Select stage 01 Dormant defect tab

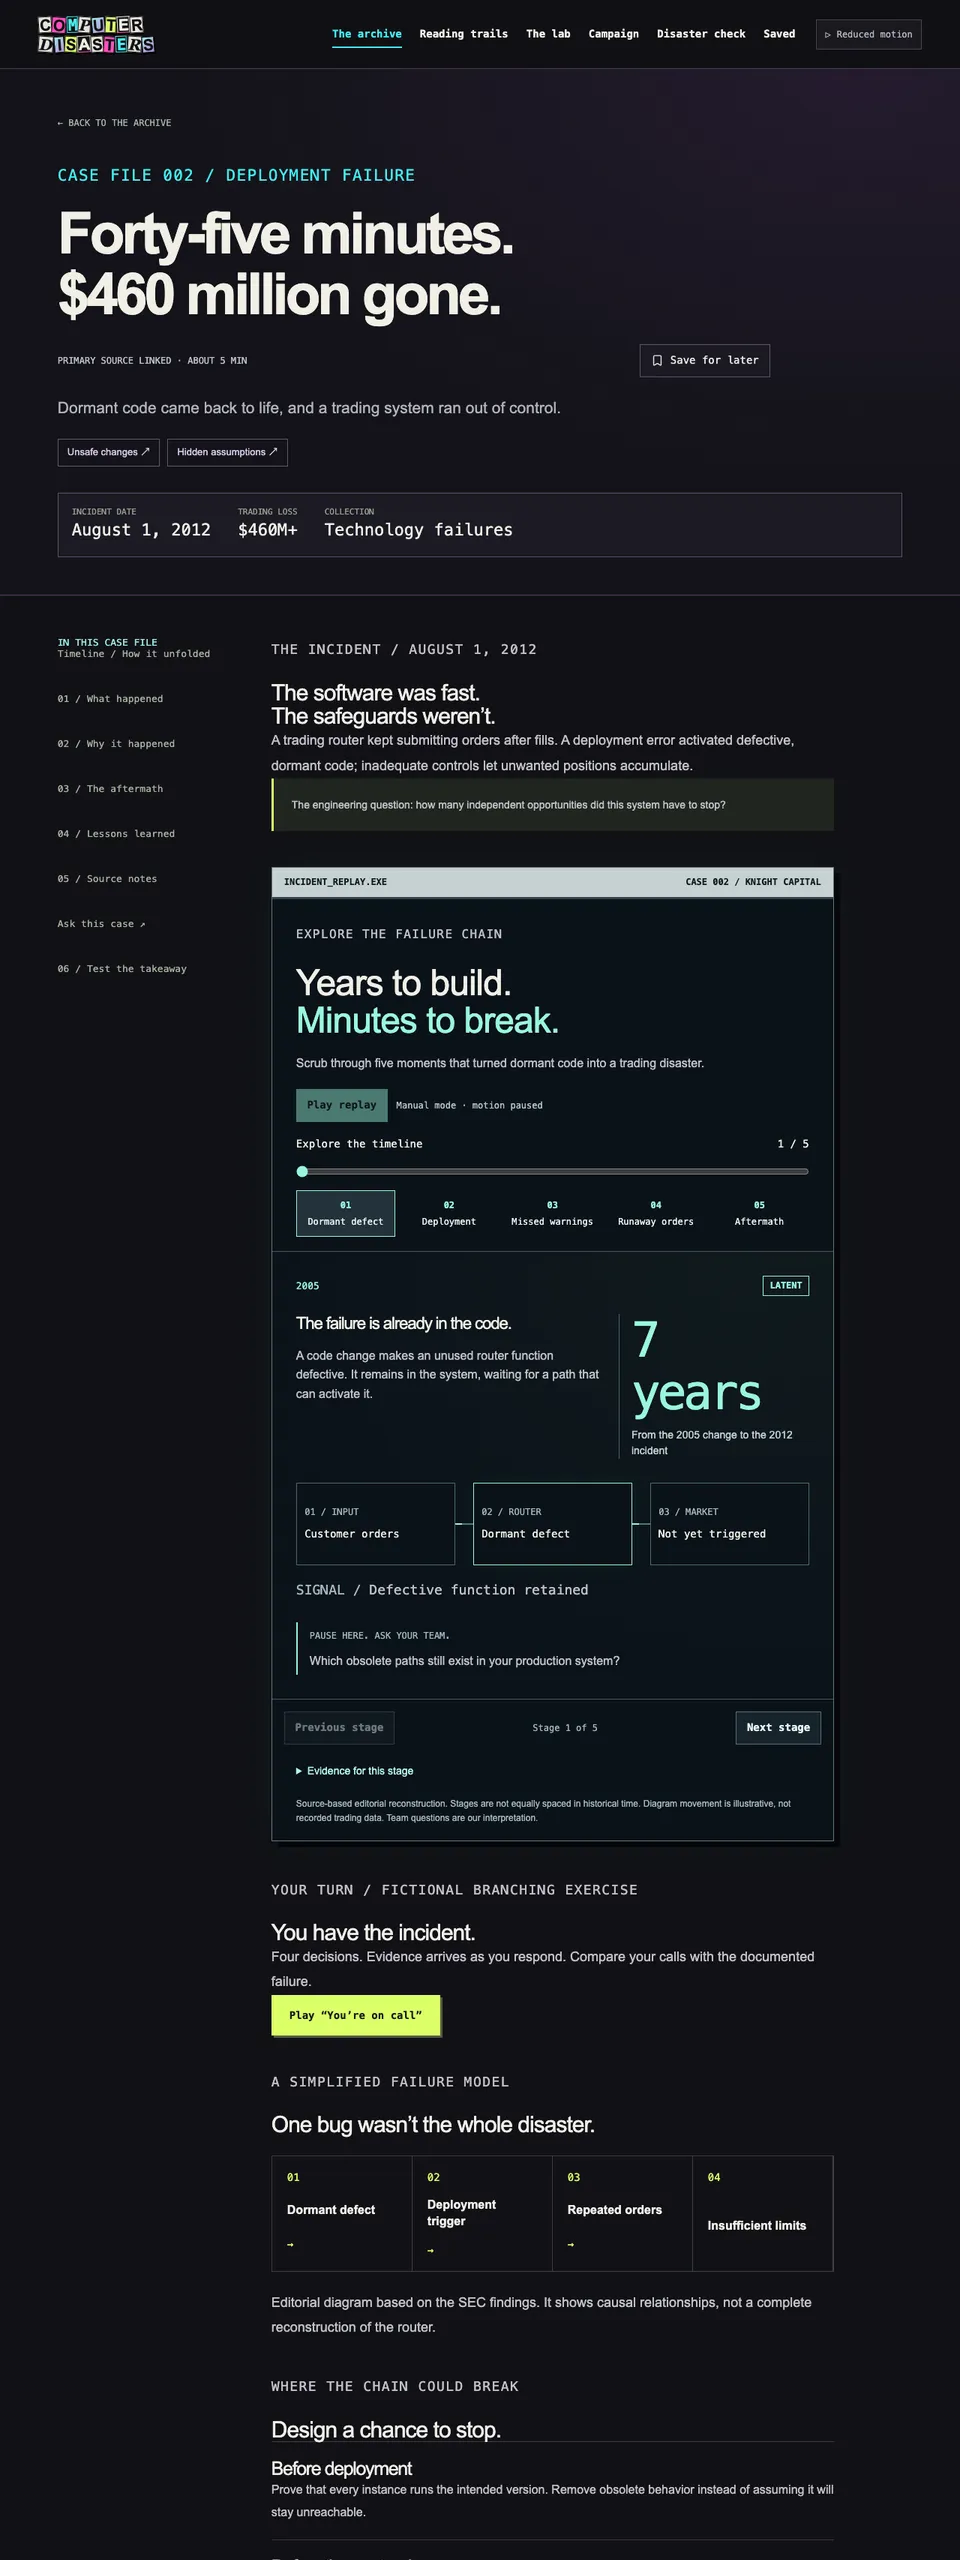tap(345, 1213)
